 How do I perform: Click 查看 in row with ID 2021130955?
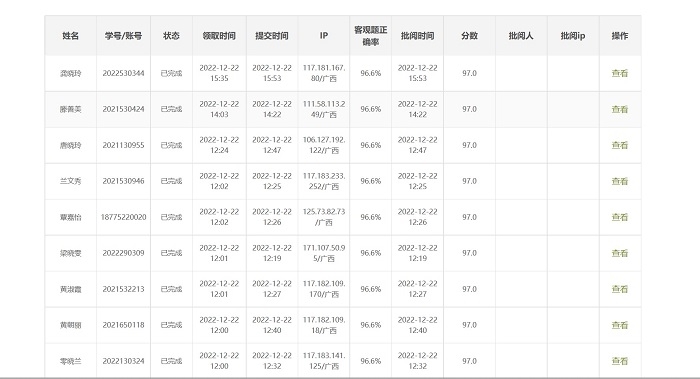click(620, 145)
